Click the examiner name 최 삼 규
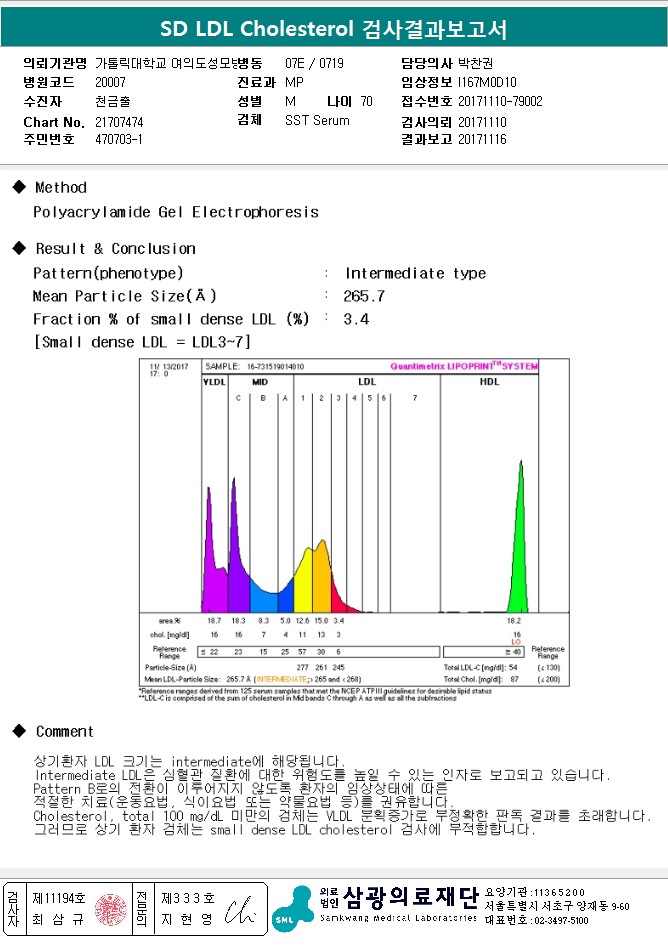The image size is (668, 947). click(58, 919)
